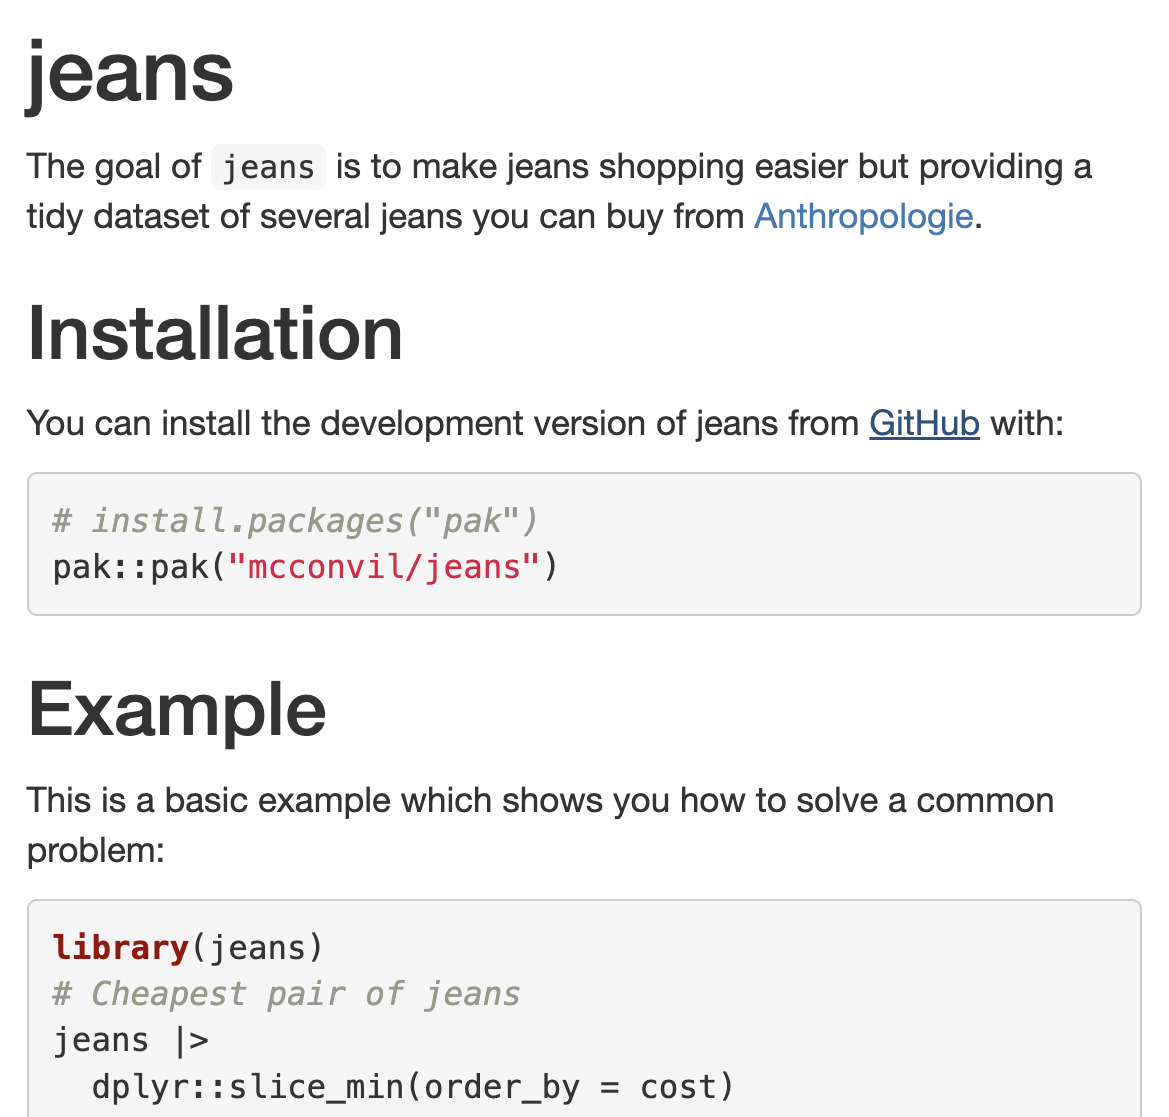Click the 'jeans |>' pipe line
Image resolution: width=1169 pixels, height=1117 pixels.
131,1040
